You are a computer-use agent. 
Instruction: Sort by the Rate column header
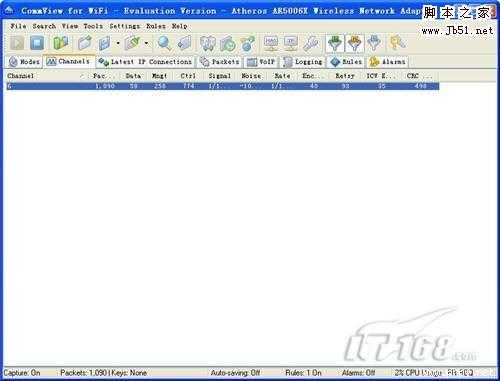pyautogui.click(x=282, y=76)
